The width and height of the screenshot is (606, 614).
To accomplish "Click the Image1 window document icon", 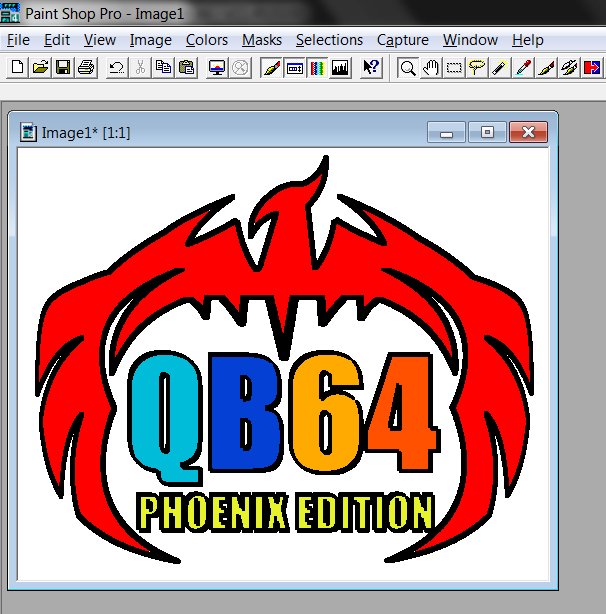I will tap(29, 132).
